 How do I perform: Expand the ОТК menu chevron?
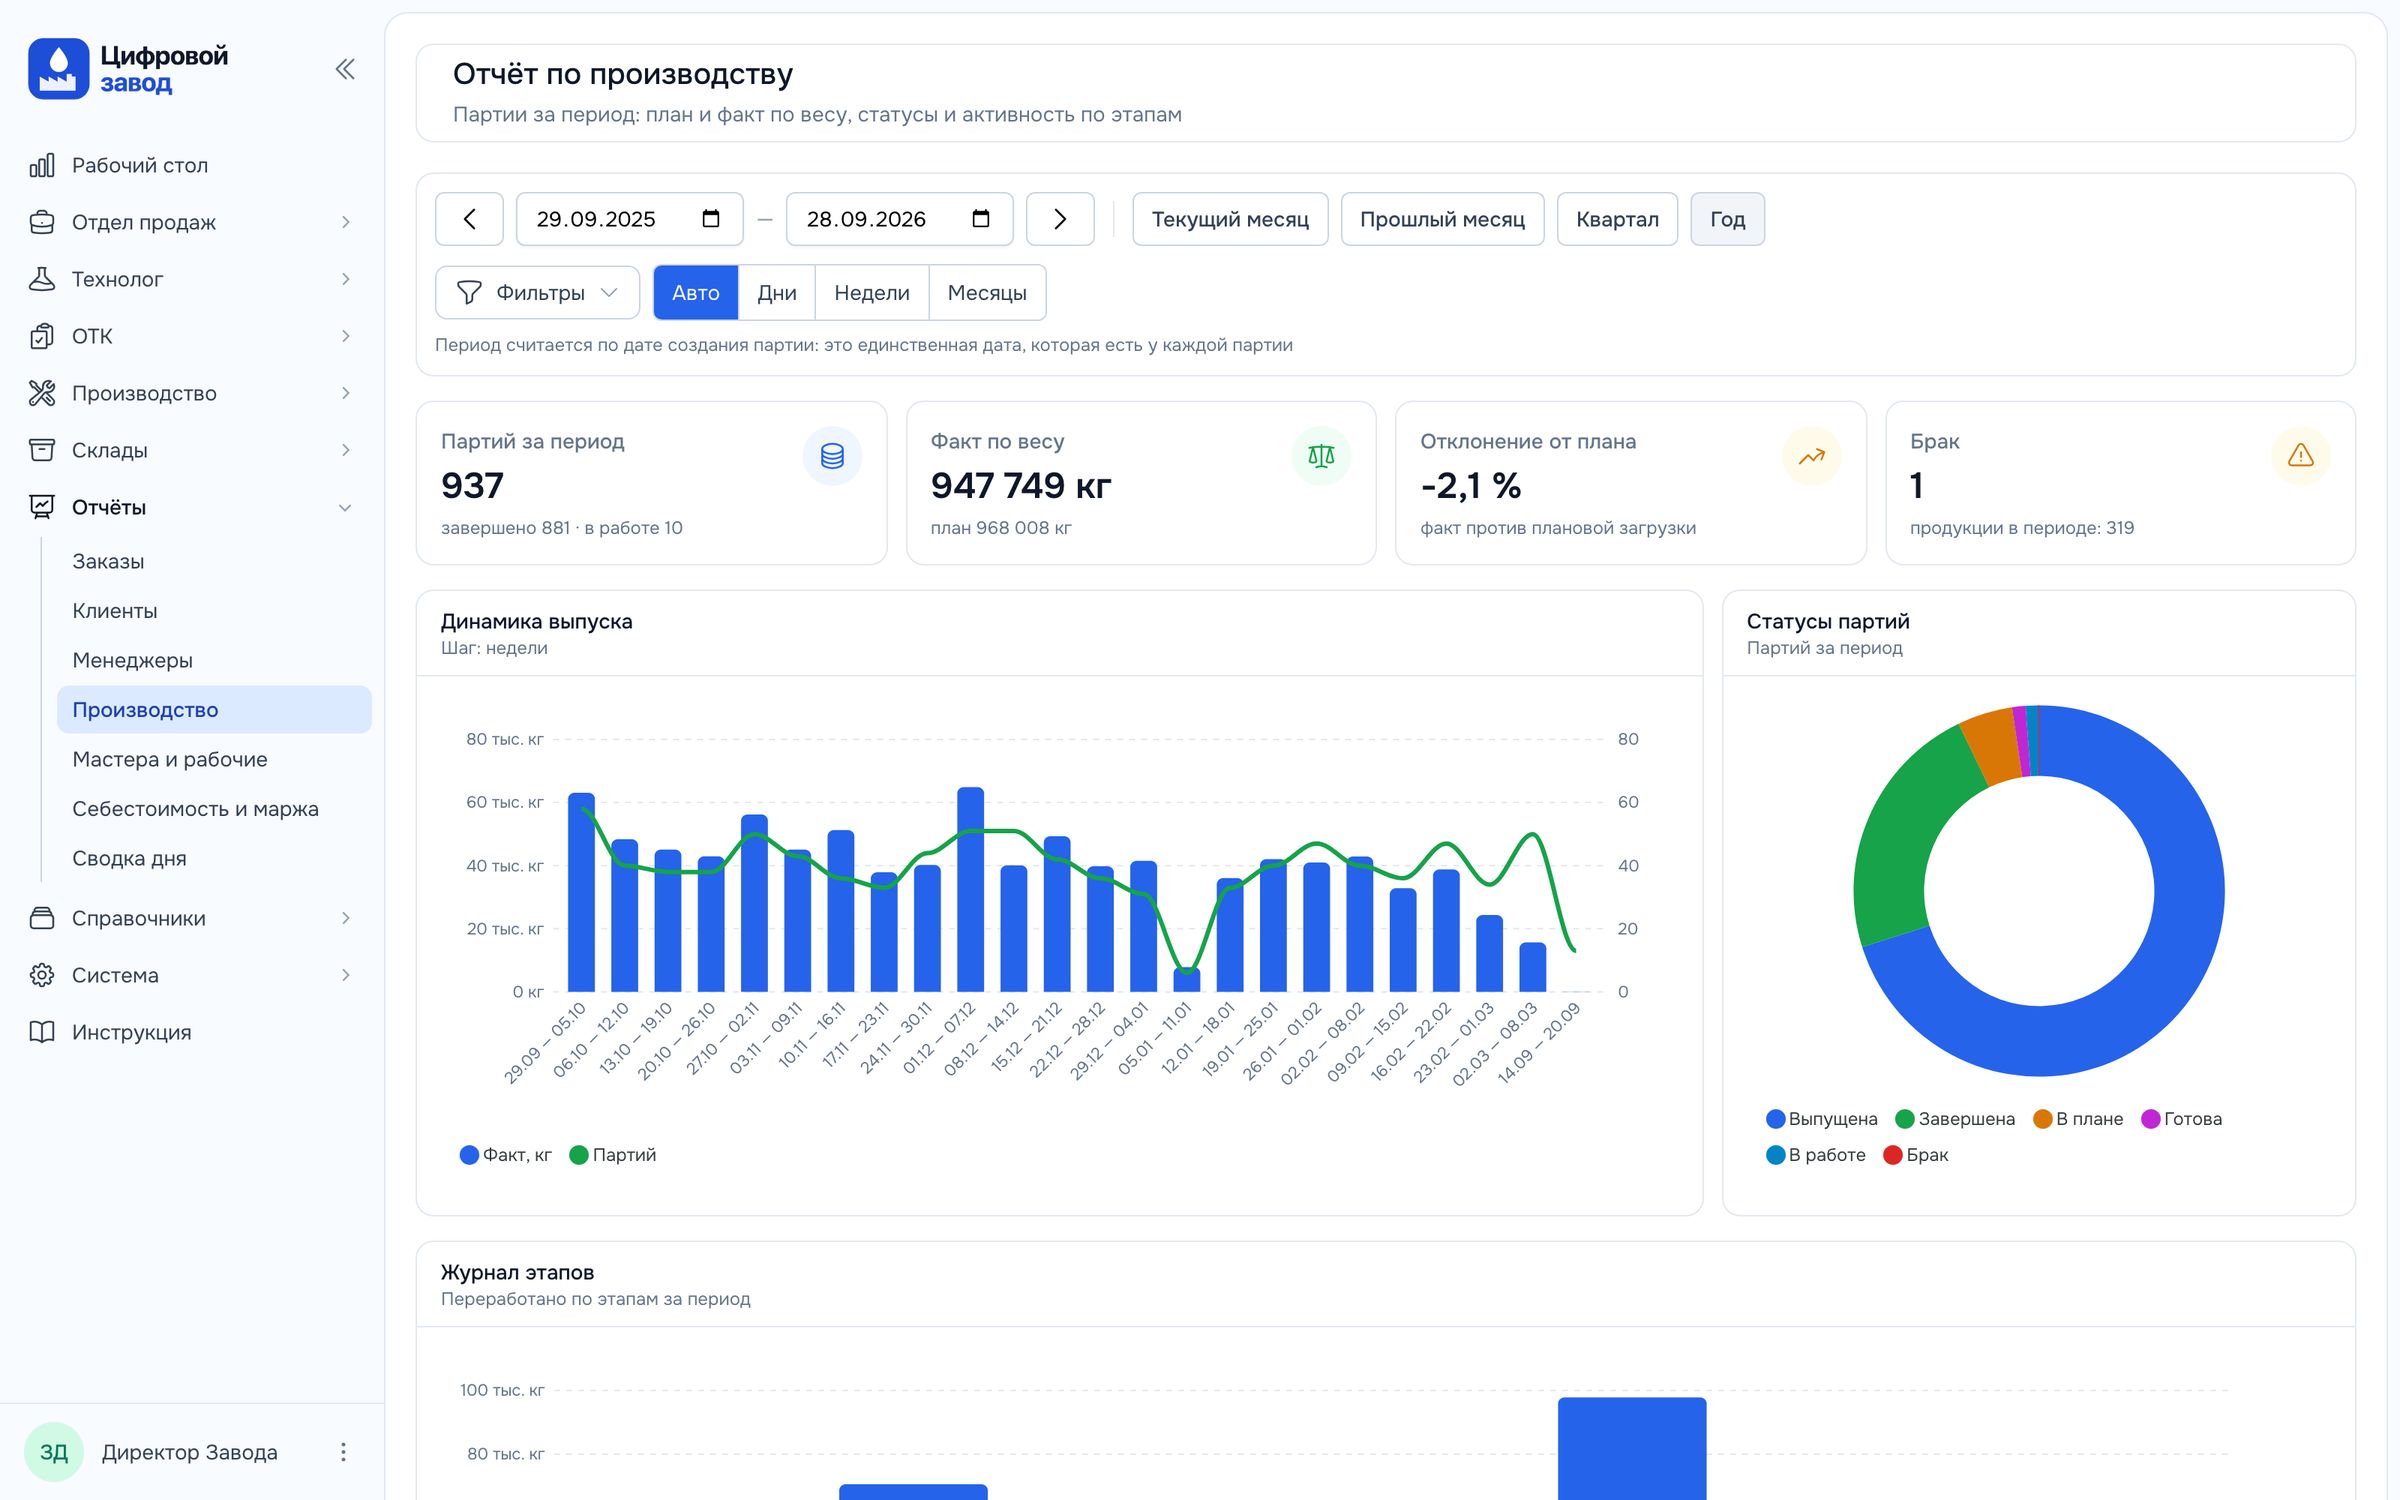click(346, 336)
